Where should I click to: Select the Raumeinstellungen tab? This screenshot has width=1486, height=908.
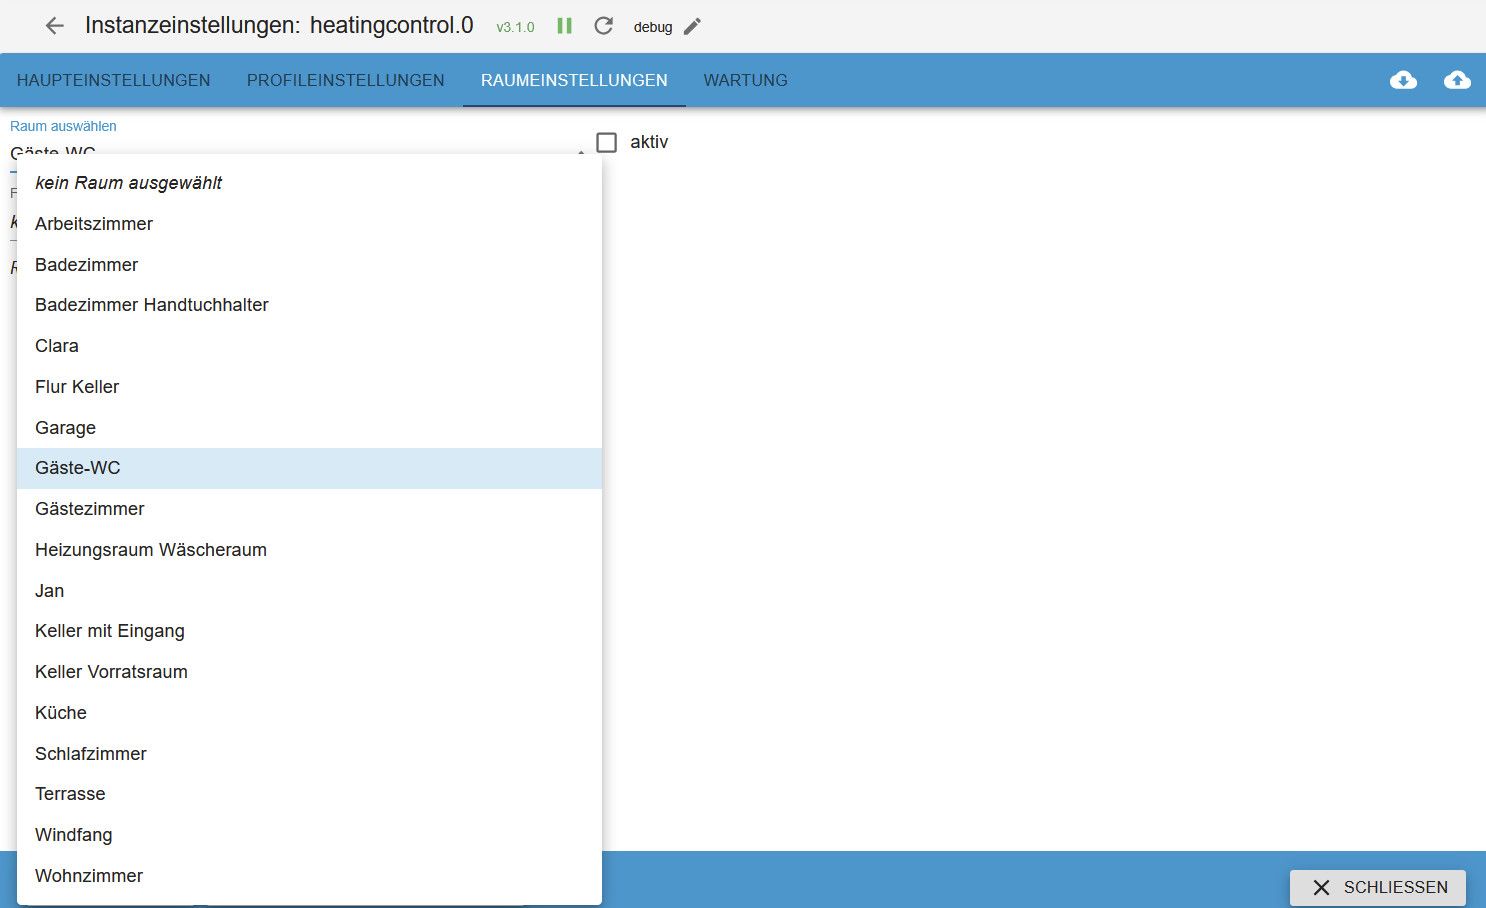(574, 80)
